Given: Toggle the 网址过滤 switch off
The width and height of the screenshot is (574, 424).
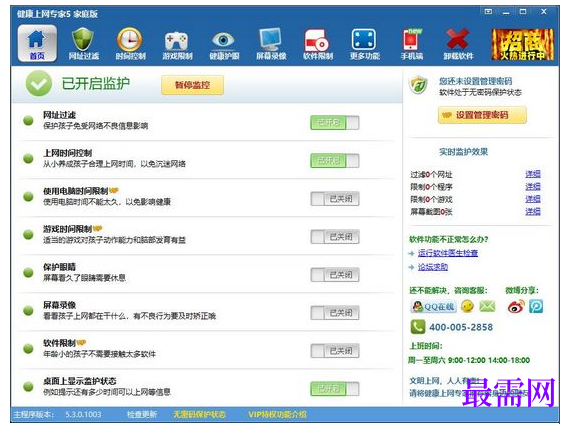Looking at the screenshot, I should 335,123.
